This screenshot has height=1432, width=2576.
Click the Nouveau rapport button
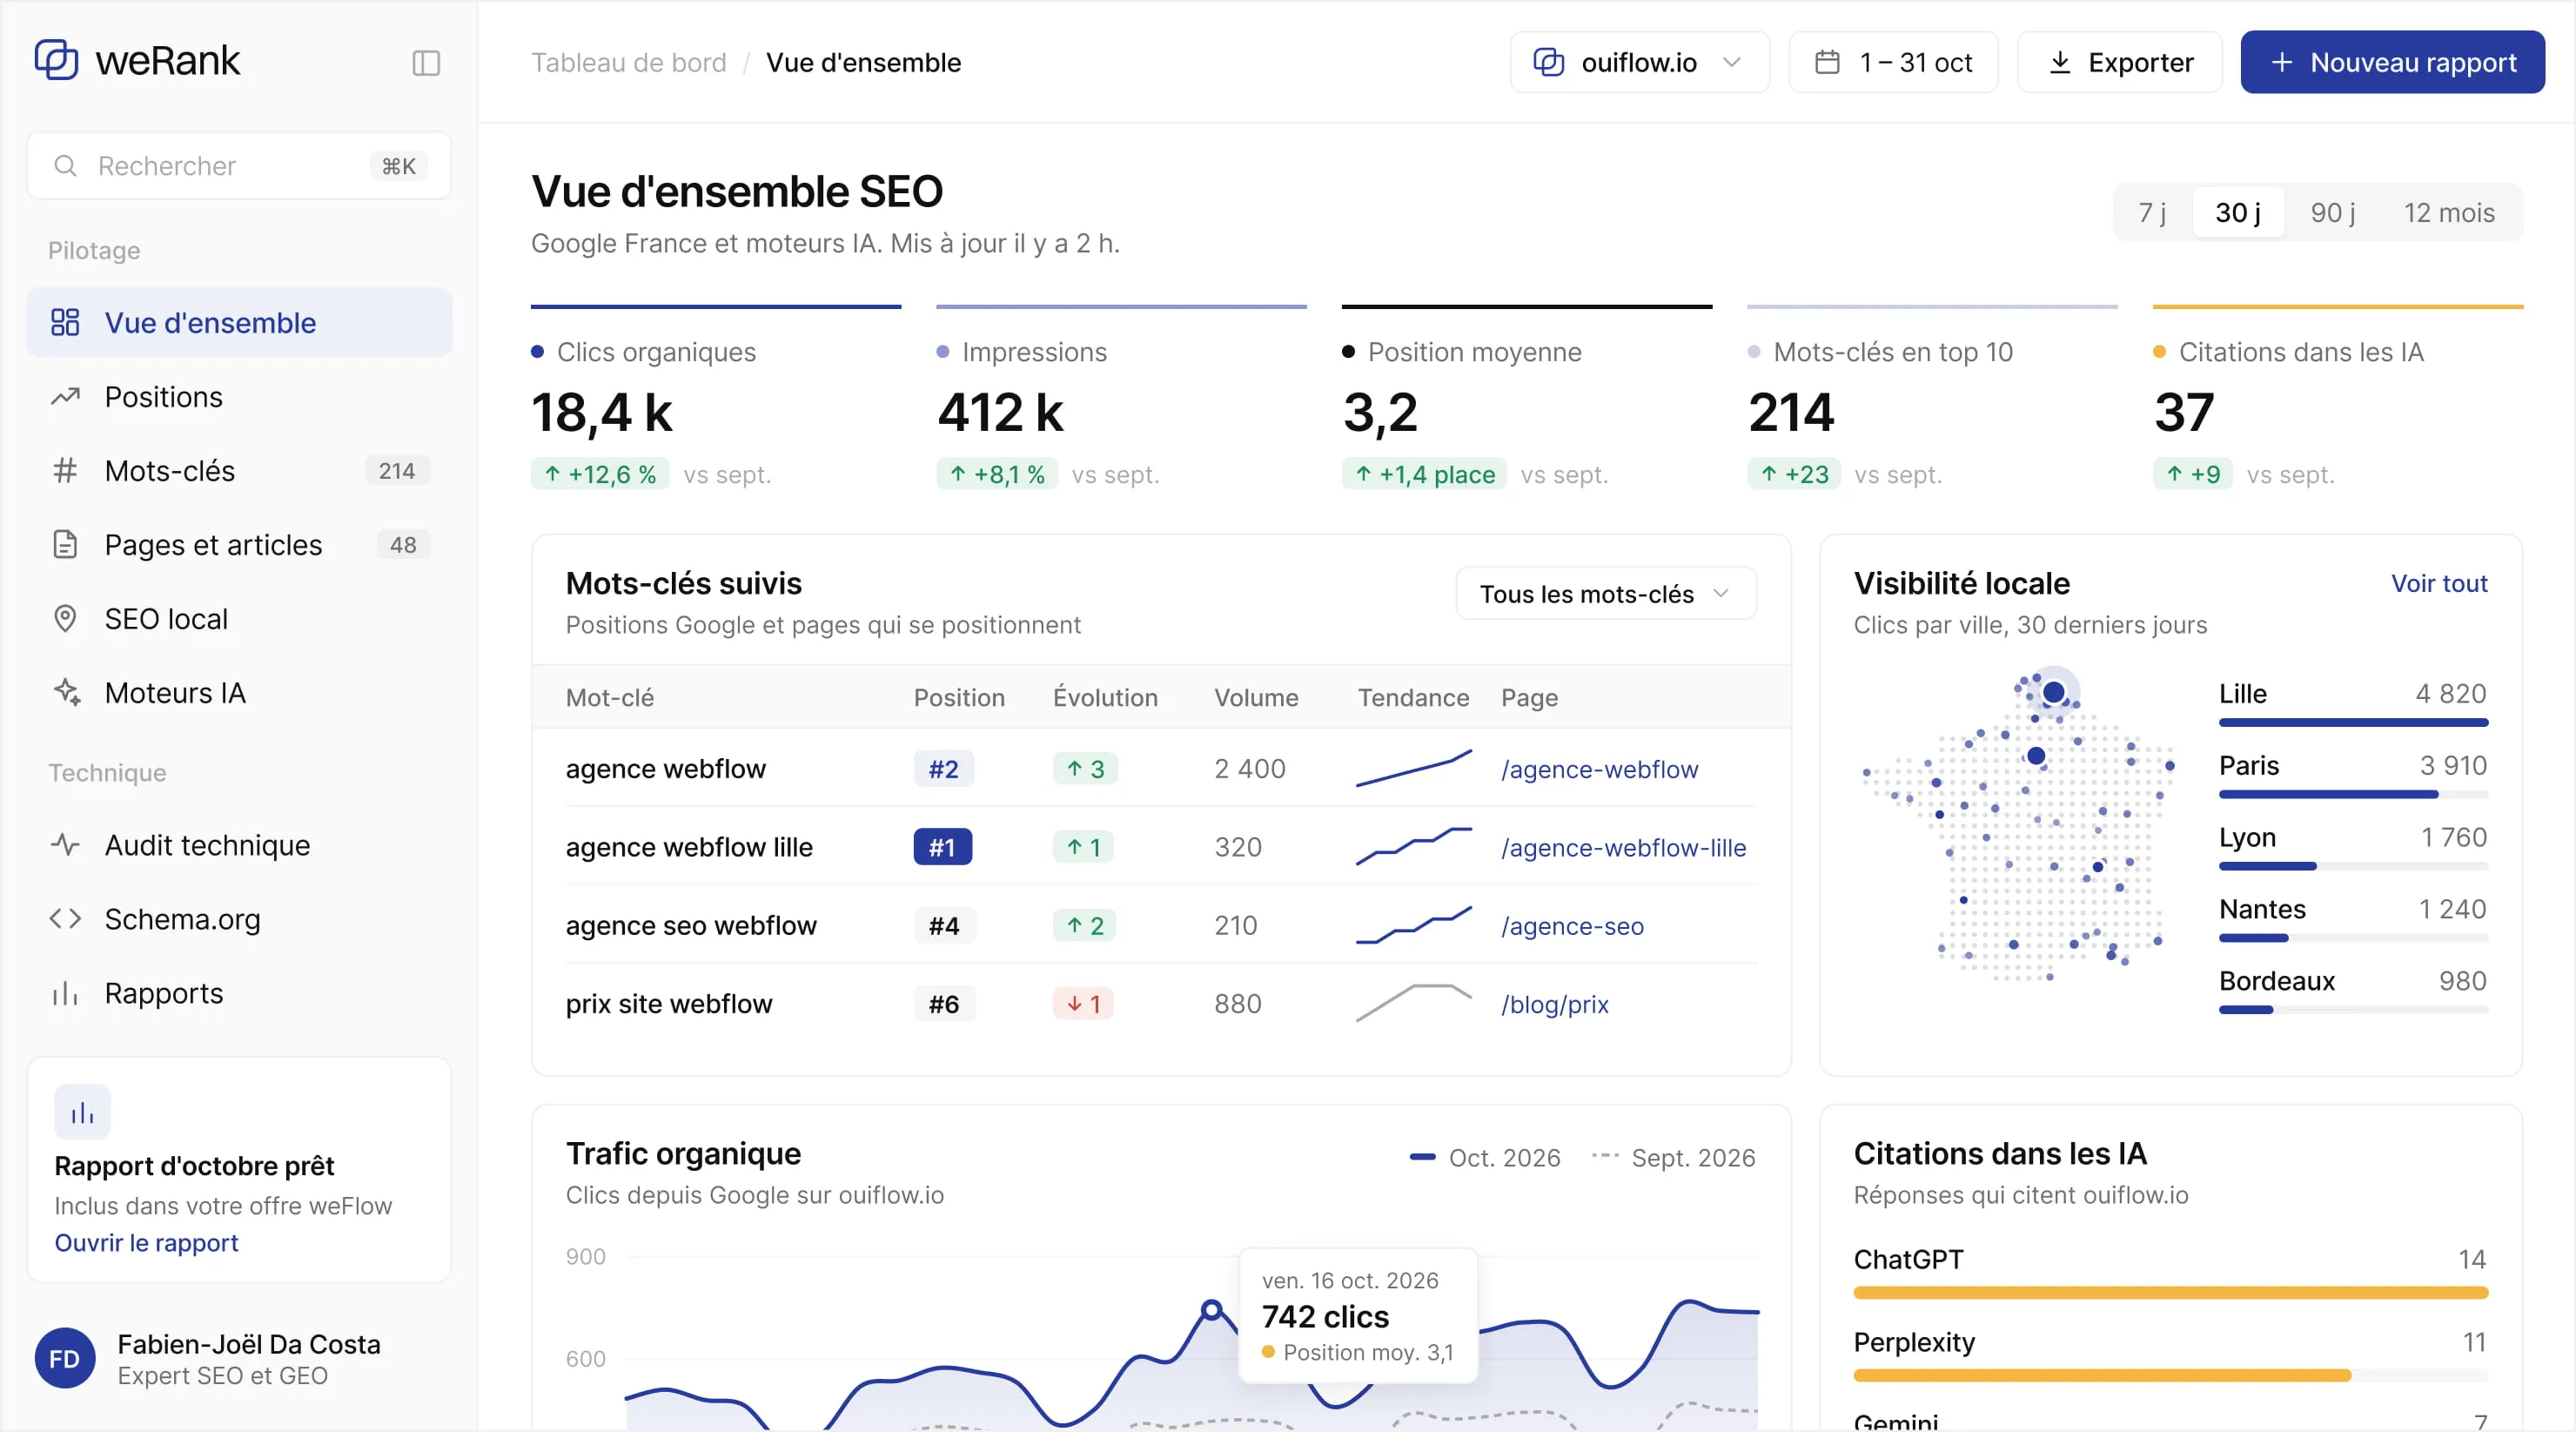(x=2392, y=62)
